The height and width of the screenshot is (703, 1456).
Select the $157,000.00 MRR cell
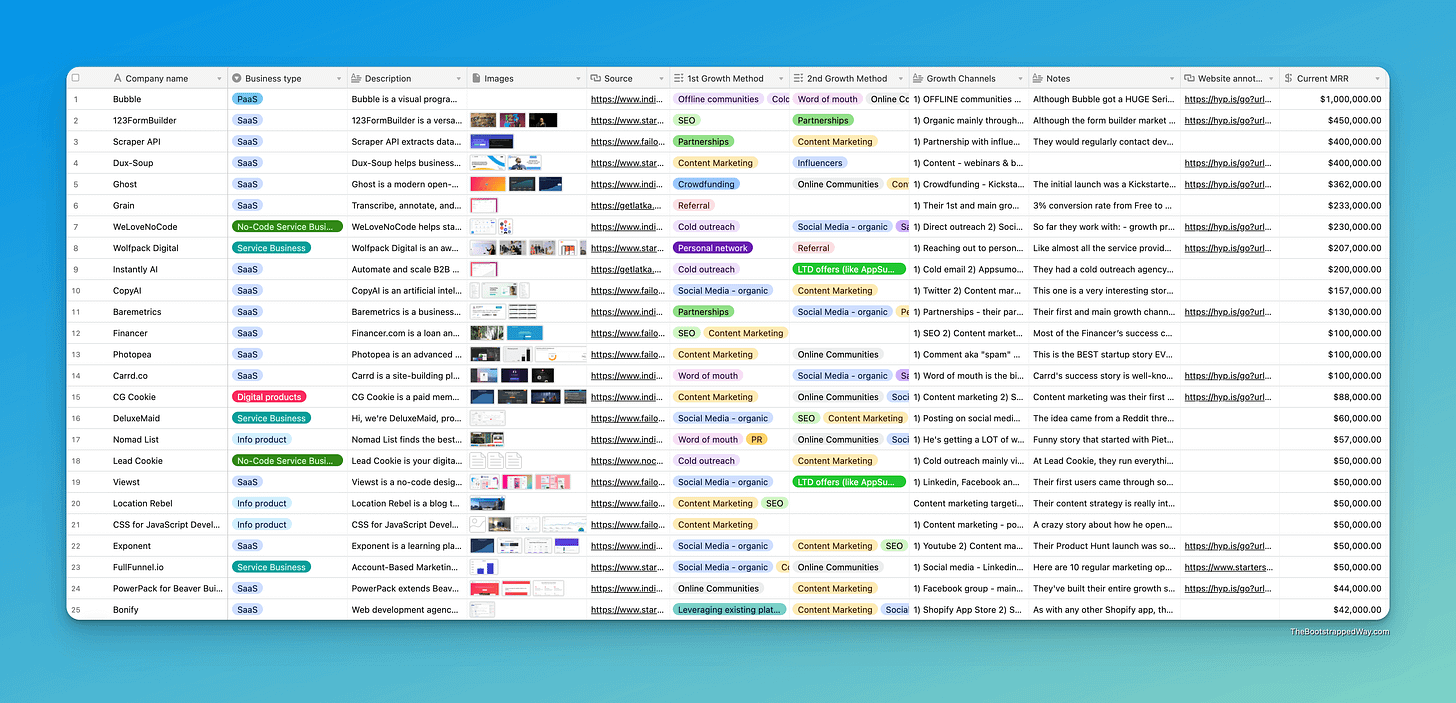1334,291
